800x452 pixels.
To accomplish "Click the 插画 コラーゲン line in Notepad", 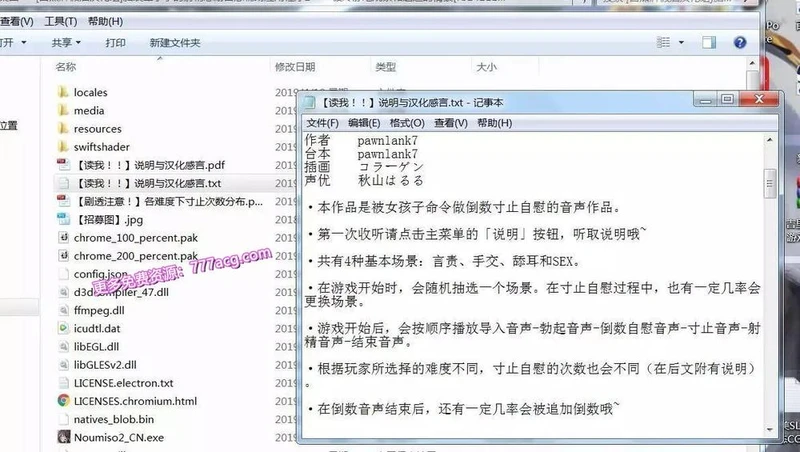I will coord(364,167).
